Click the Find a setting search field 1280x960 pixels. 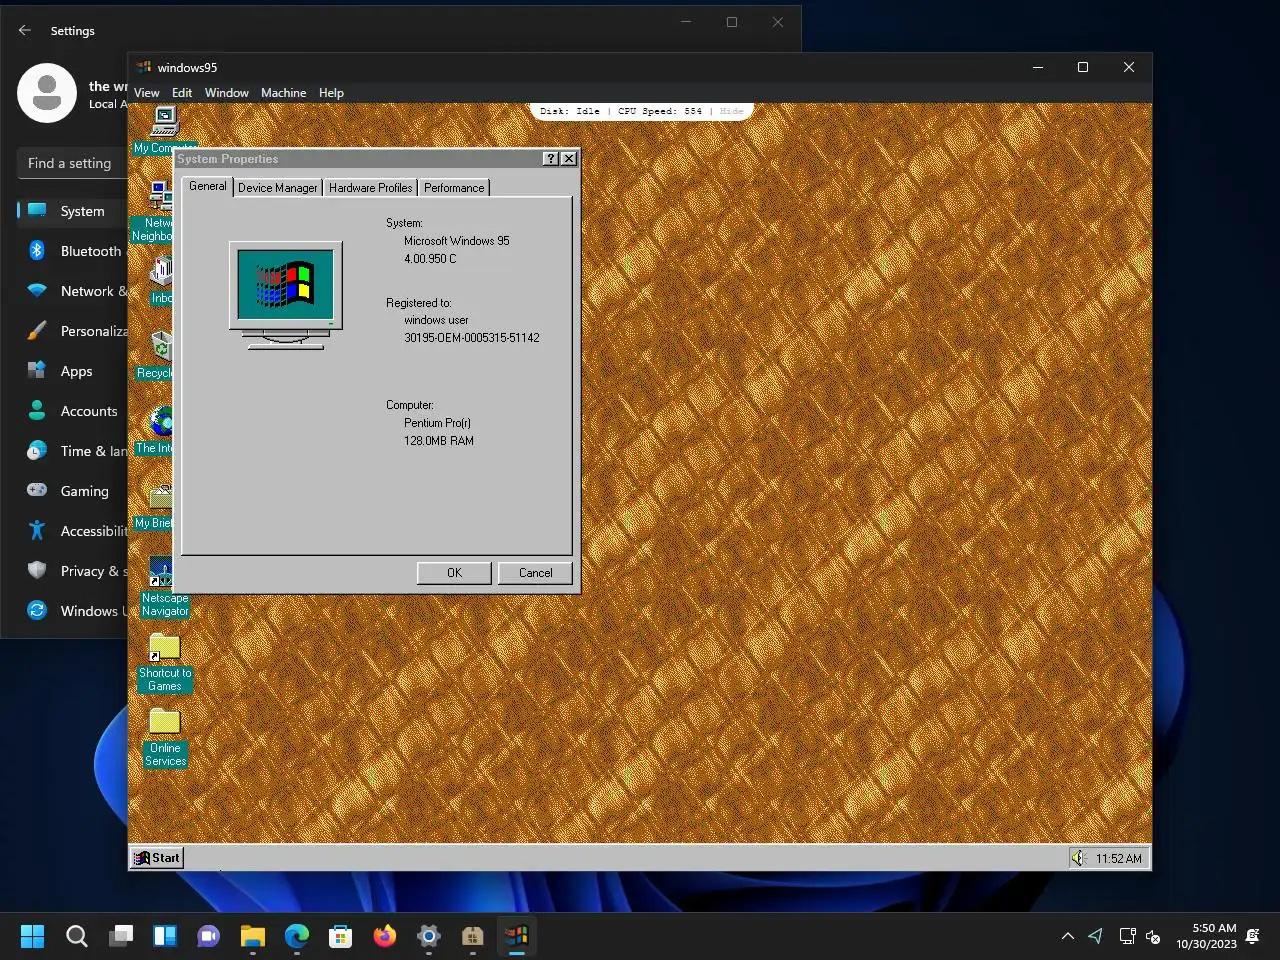[x=72, y=163]
